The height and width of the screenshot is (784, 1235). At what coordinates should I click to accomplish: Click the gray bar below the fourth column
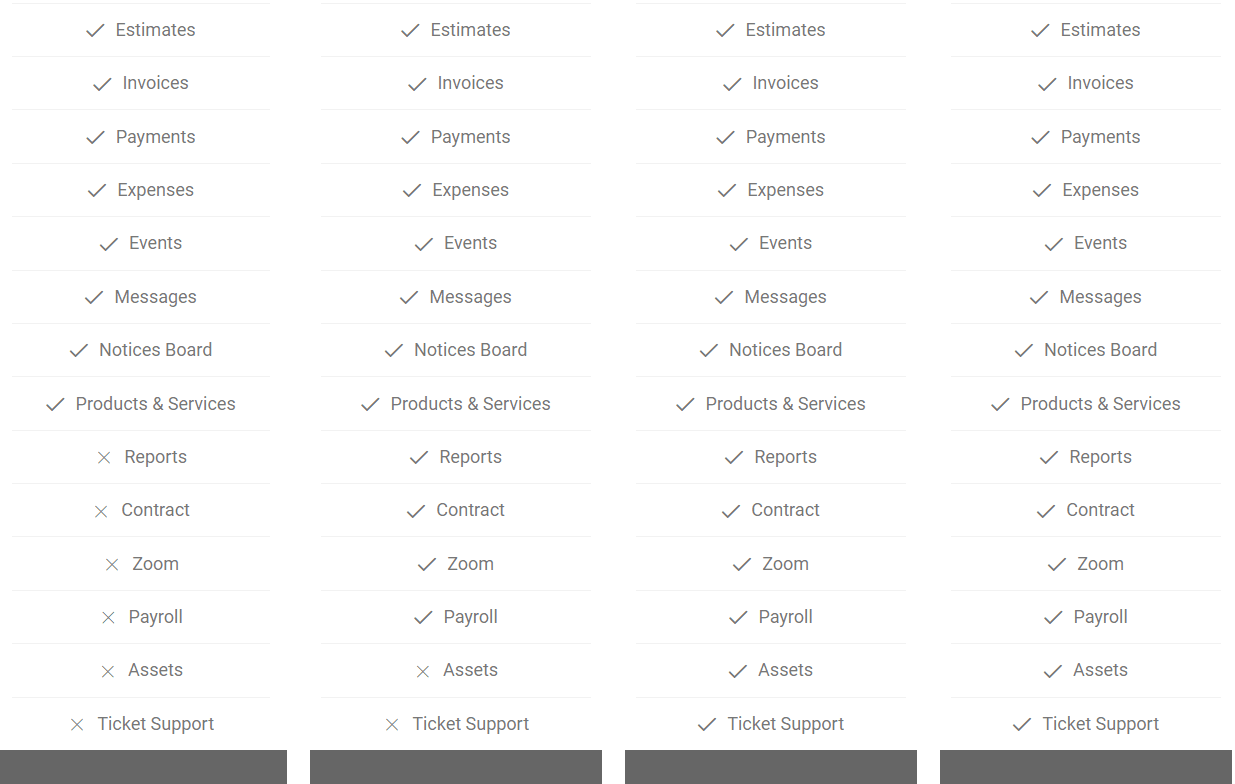(x=1085, y=767)
